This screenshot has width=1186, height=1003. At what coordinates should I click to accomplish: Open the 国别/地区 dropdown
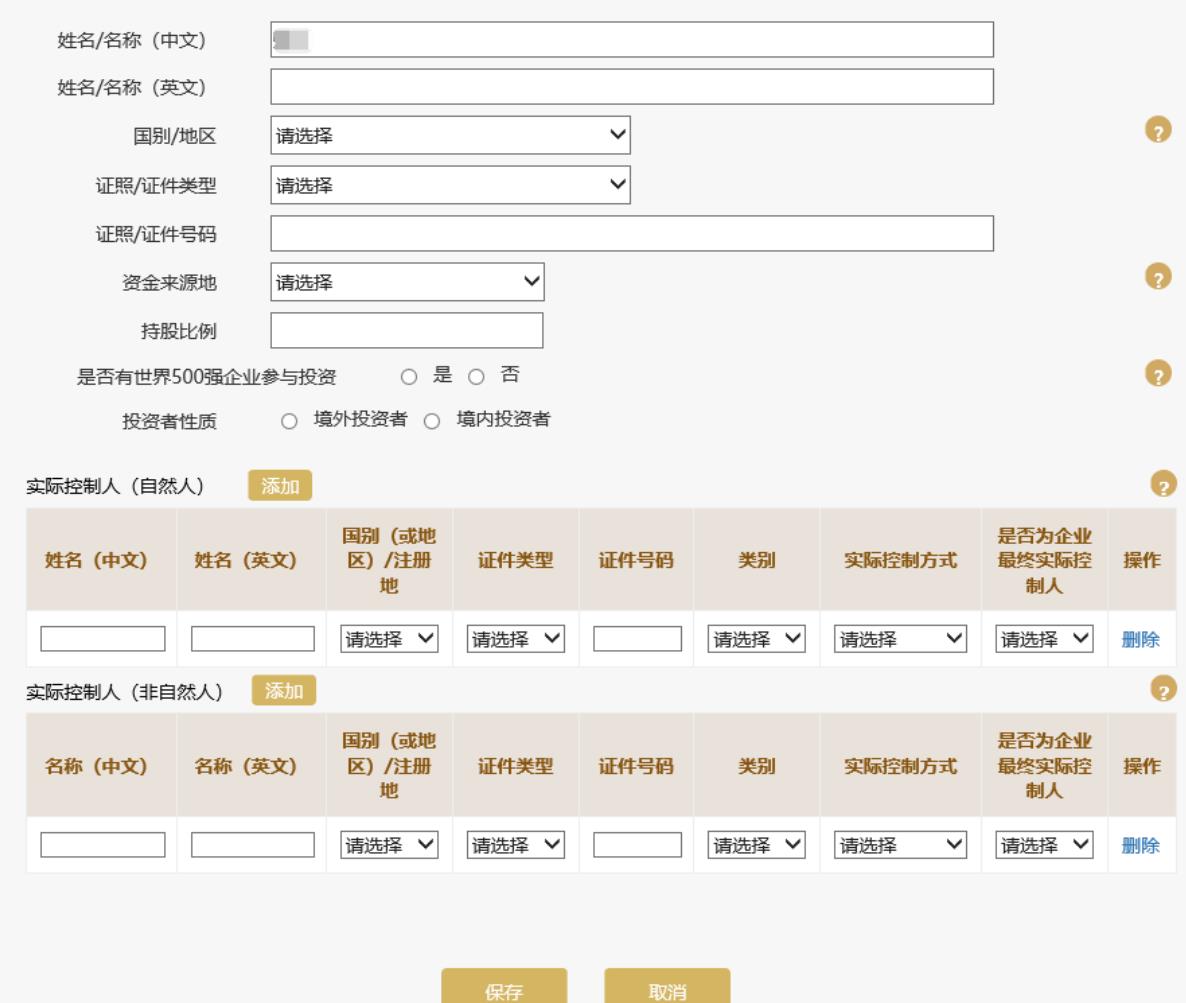pyautogui.click(x=450, y=135)
